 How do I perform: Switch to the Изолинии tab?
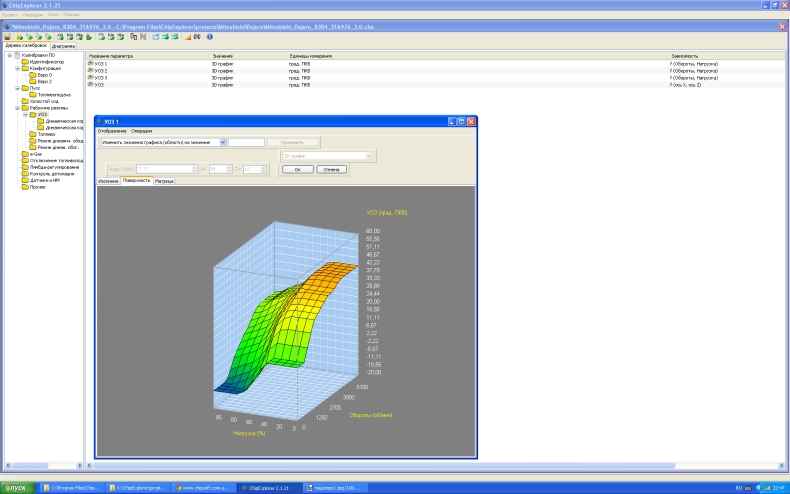(108, 181)
